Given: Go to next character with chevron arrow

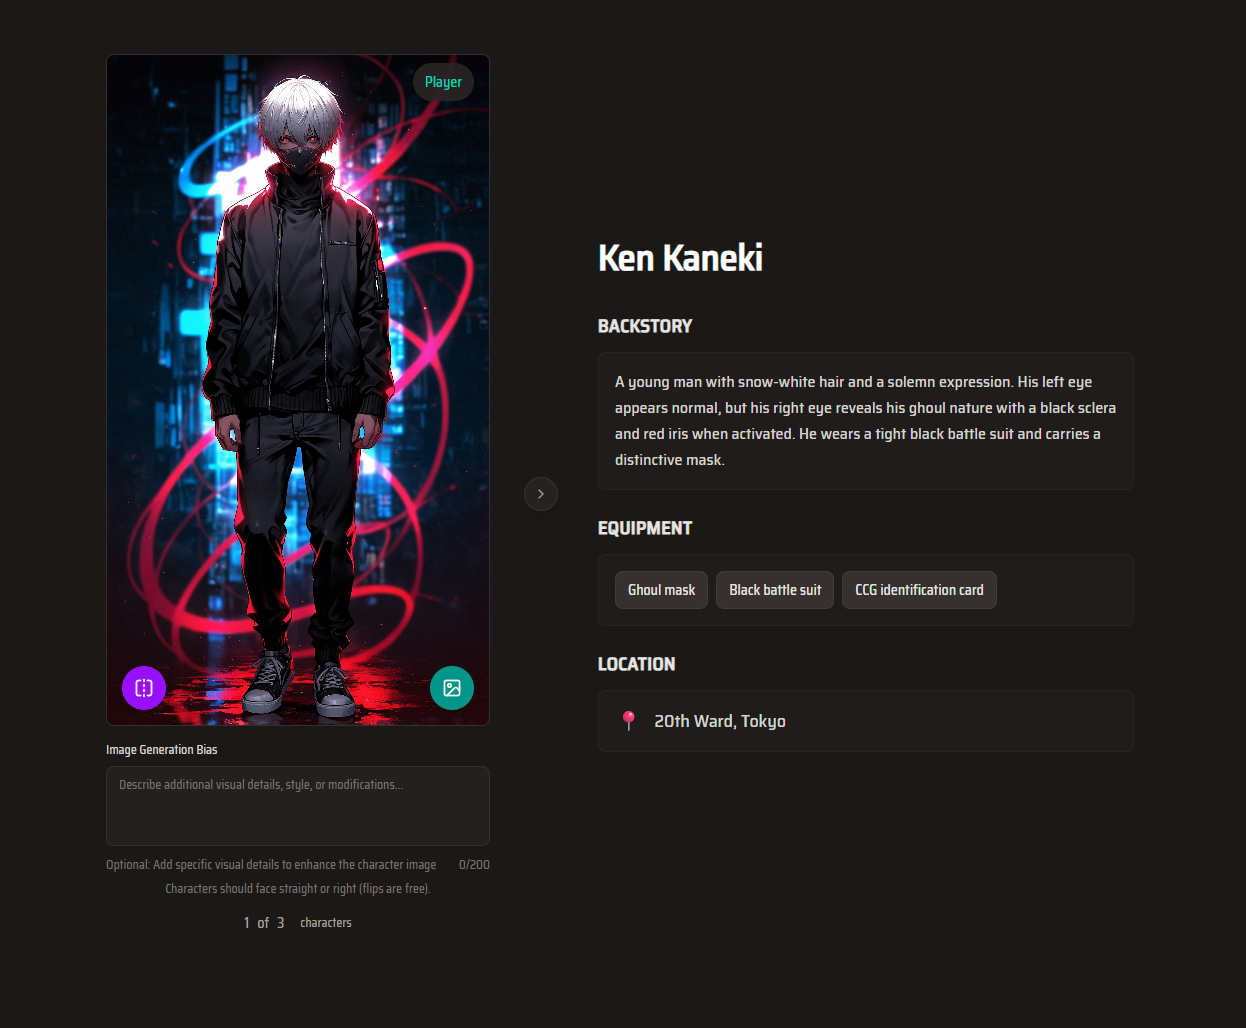Looking at the screenshot, I should coord(541,494).
